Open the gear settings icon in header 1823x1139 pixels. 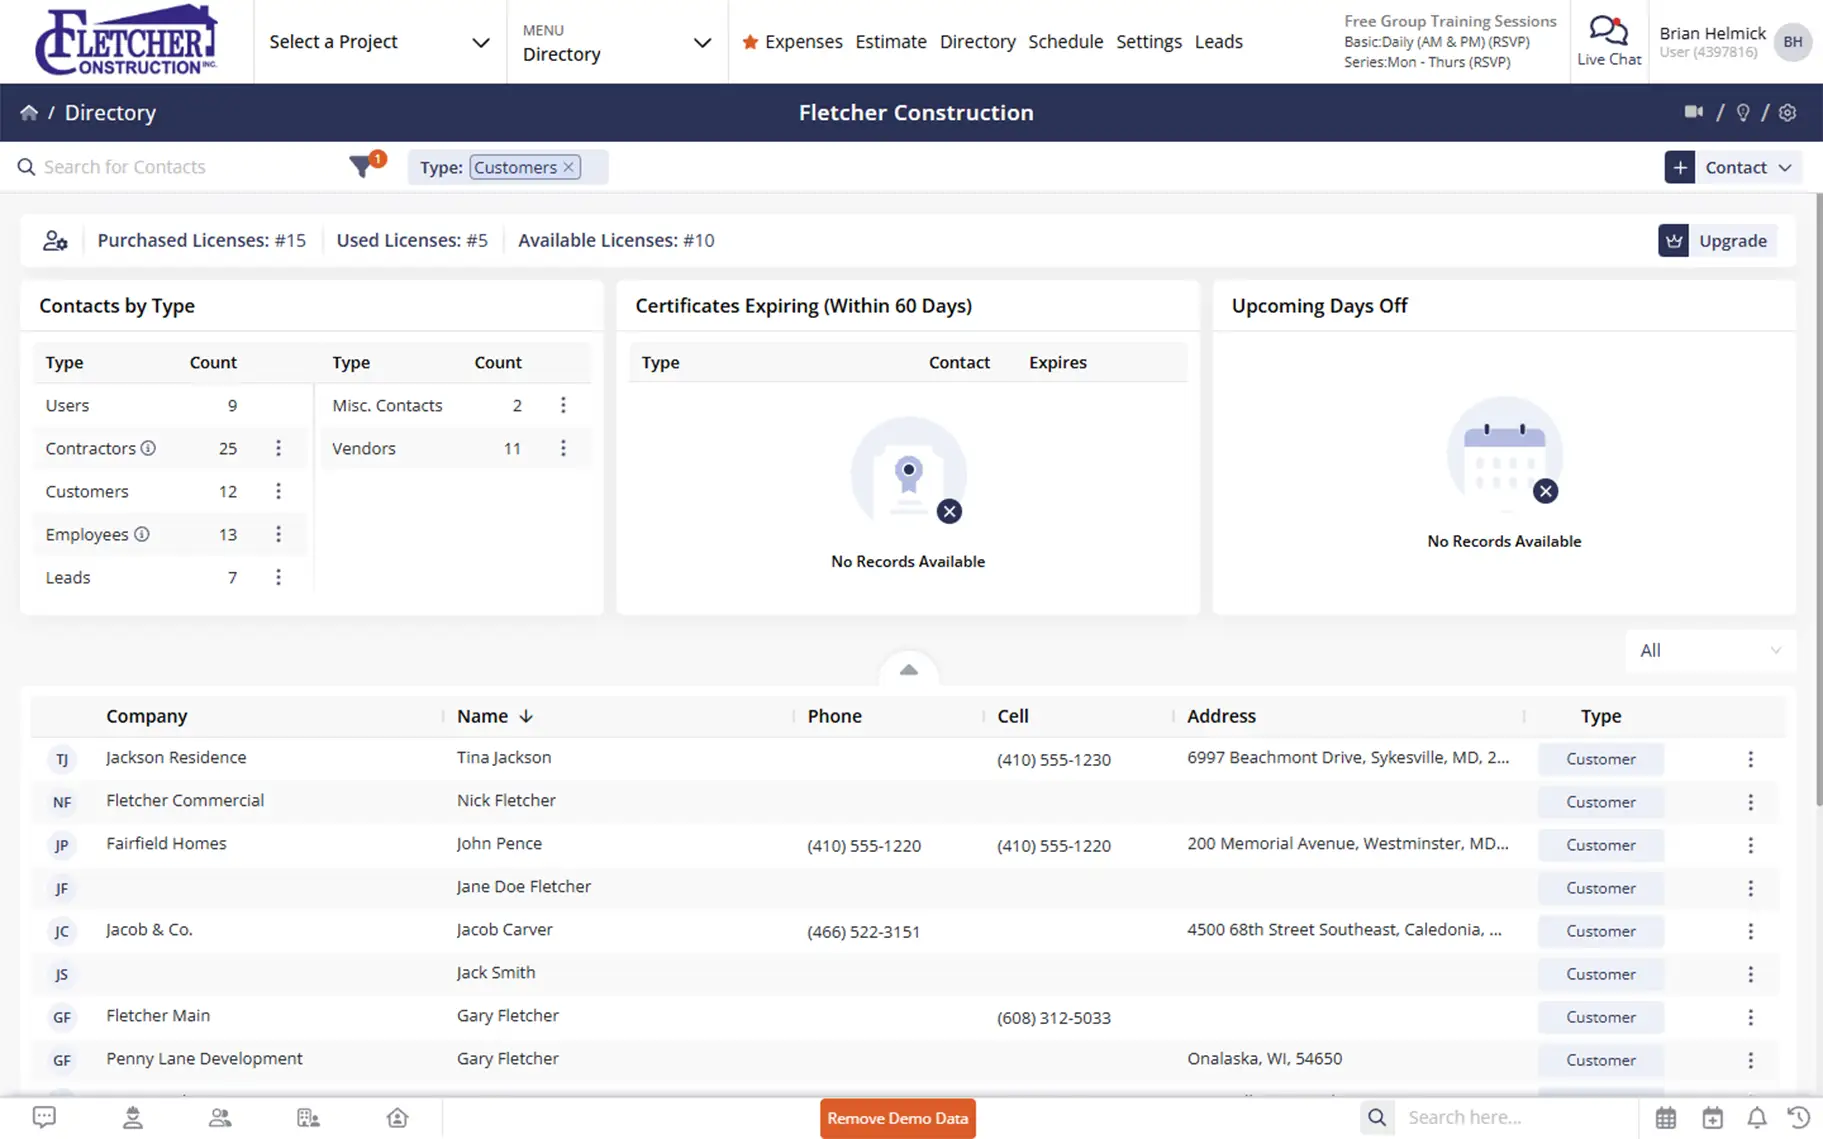point(1788,112)
